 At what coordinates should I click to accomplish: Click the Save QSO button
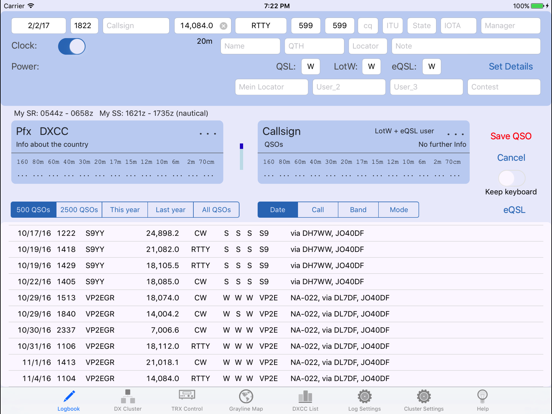coord(511,136)
